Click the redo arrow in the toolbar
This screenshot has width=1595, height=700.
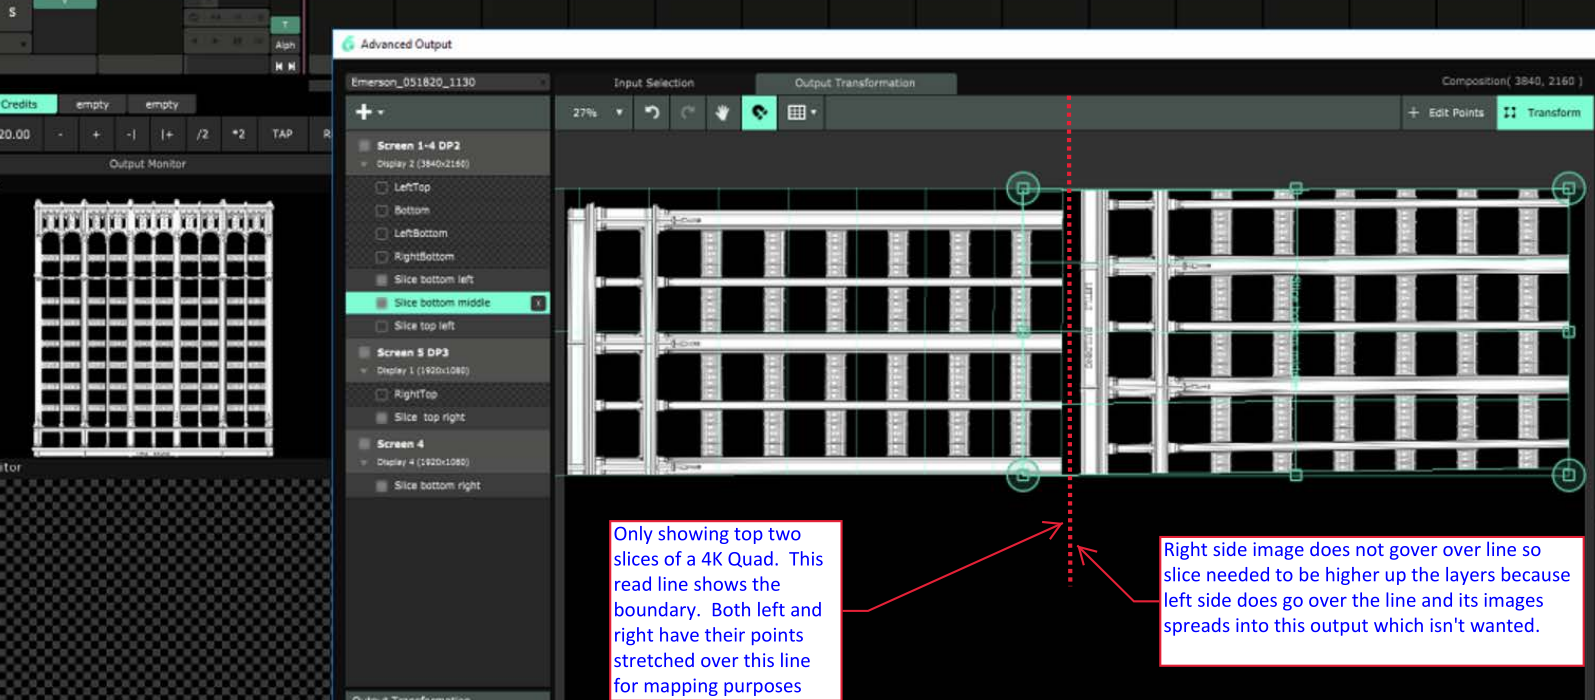(688, 113)
